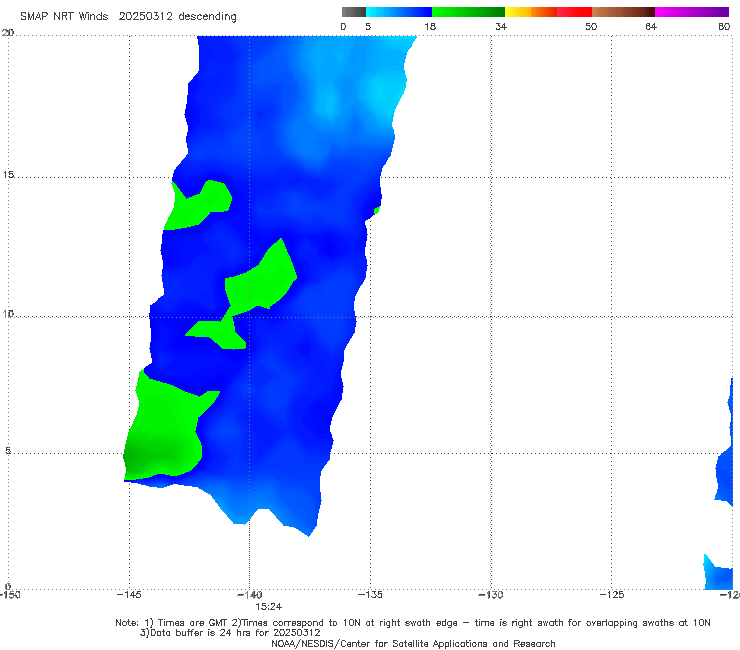Click the green wind patch near 15N
740x650 pixels.
198,205
